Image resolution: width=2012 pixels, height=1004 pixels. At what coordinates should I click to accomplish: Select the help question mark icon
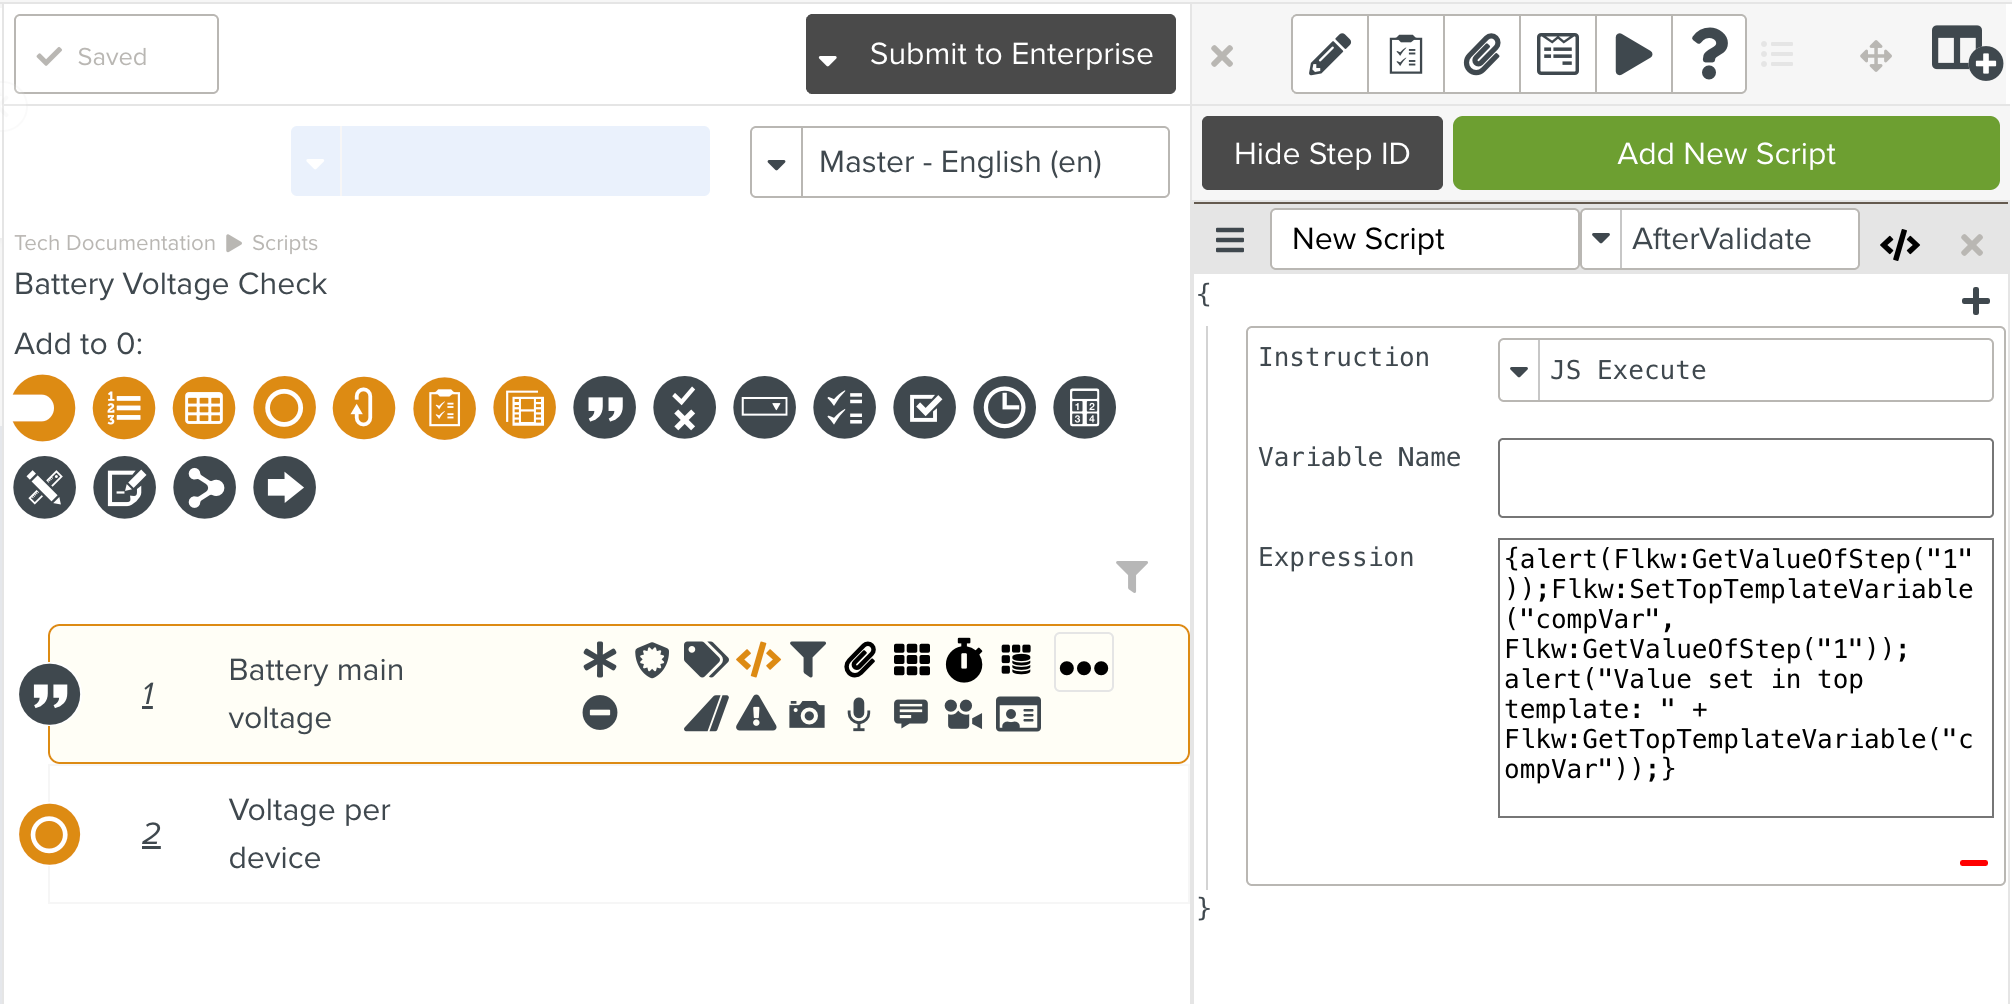[x=1709, y=54]
